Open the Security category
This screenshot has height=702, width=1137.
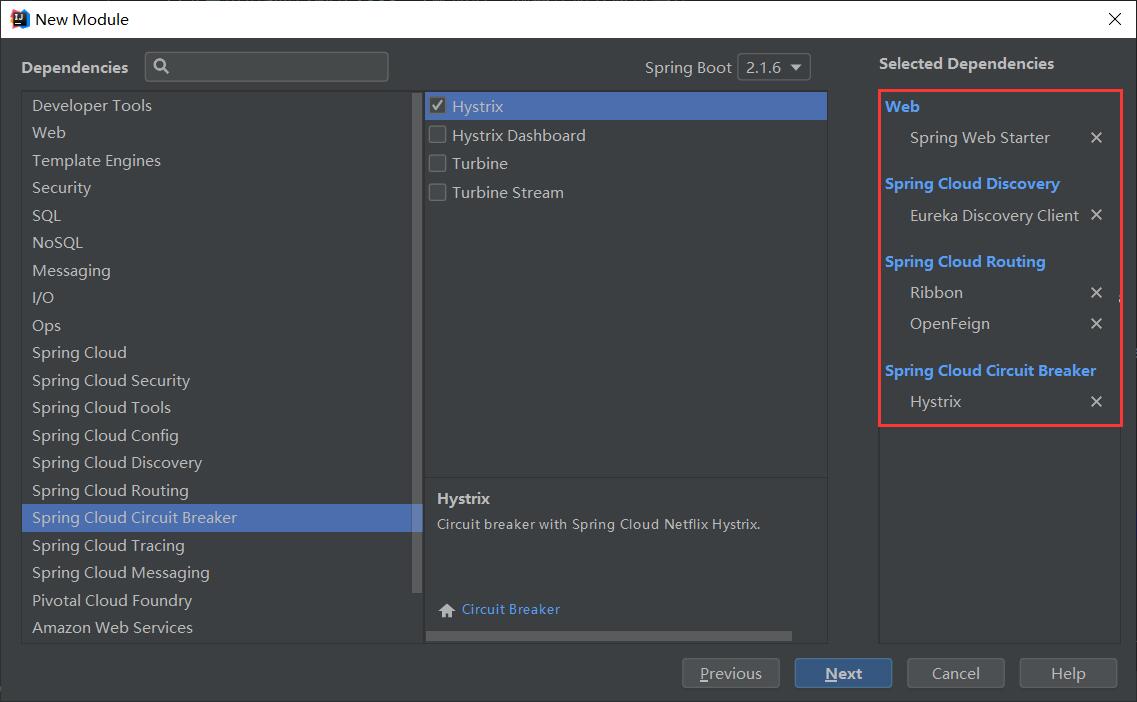[217, 188]
